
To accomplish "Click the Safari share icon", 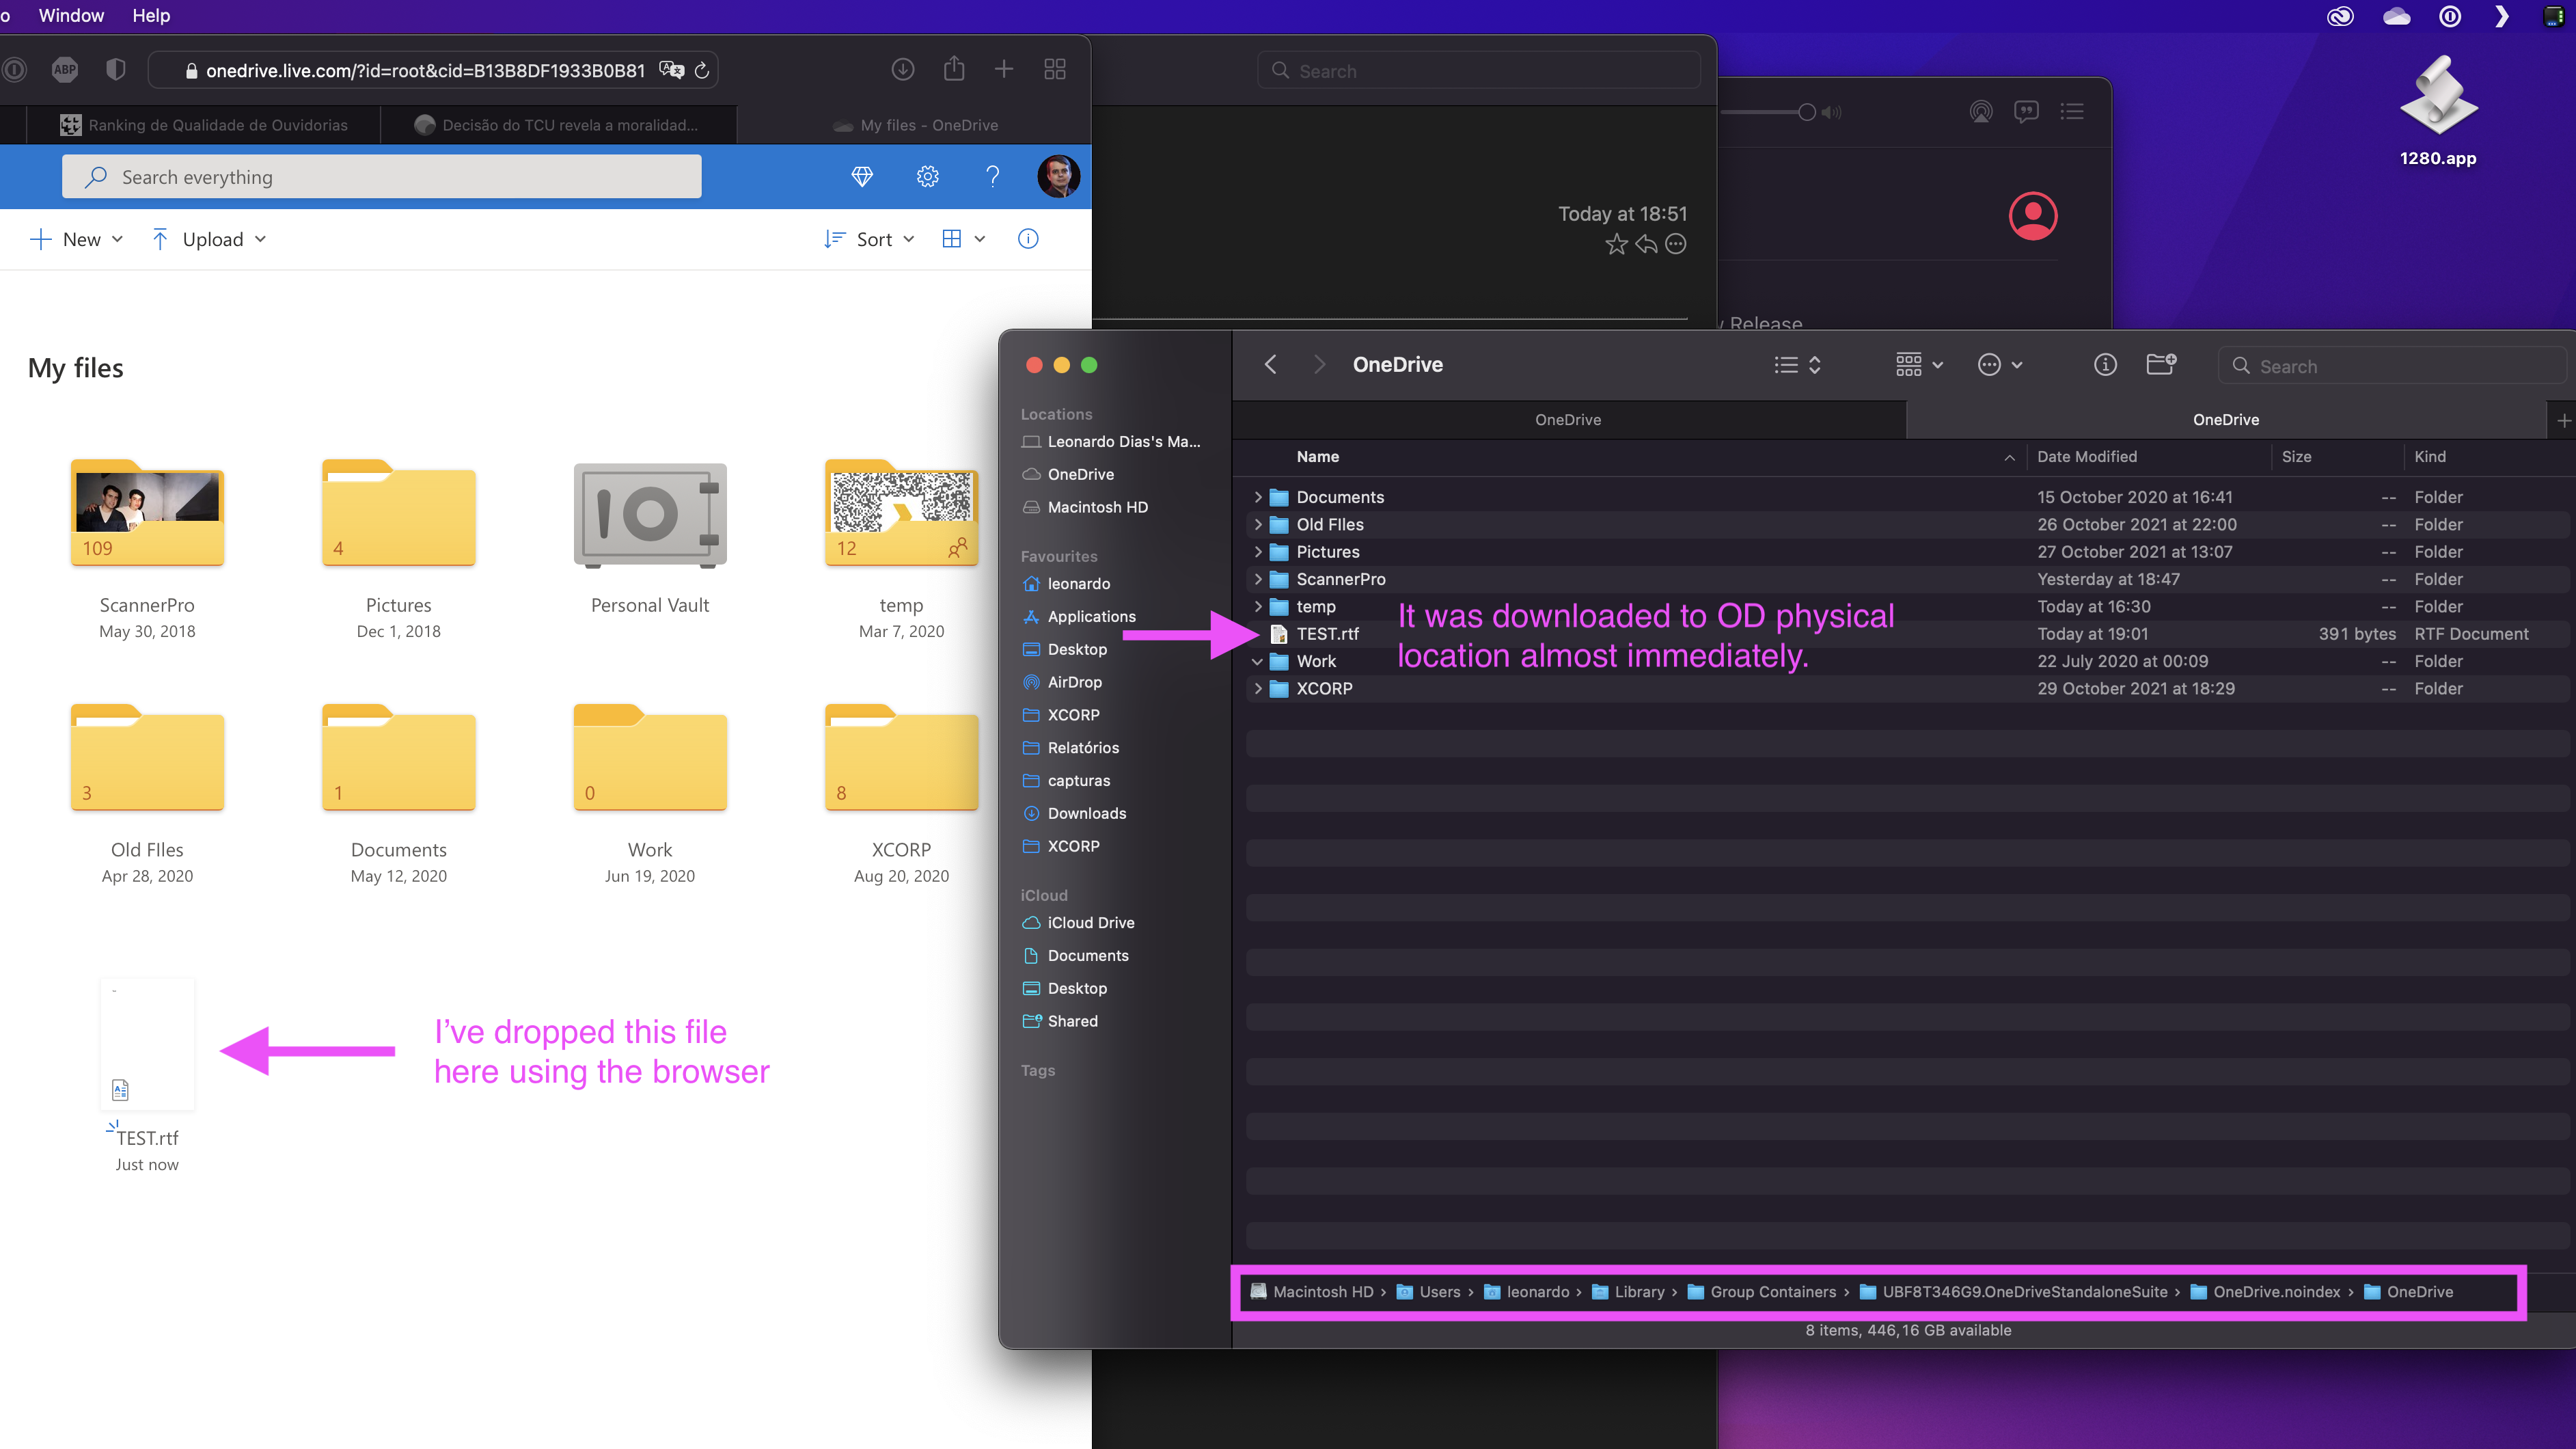I will point(953,69).
